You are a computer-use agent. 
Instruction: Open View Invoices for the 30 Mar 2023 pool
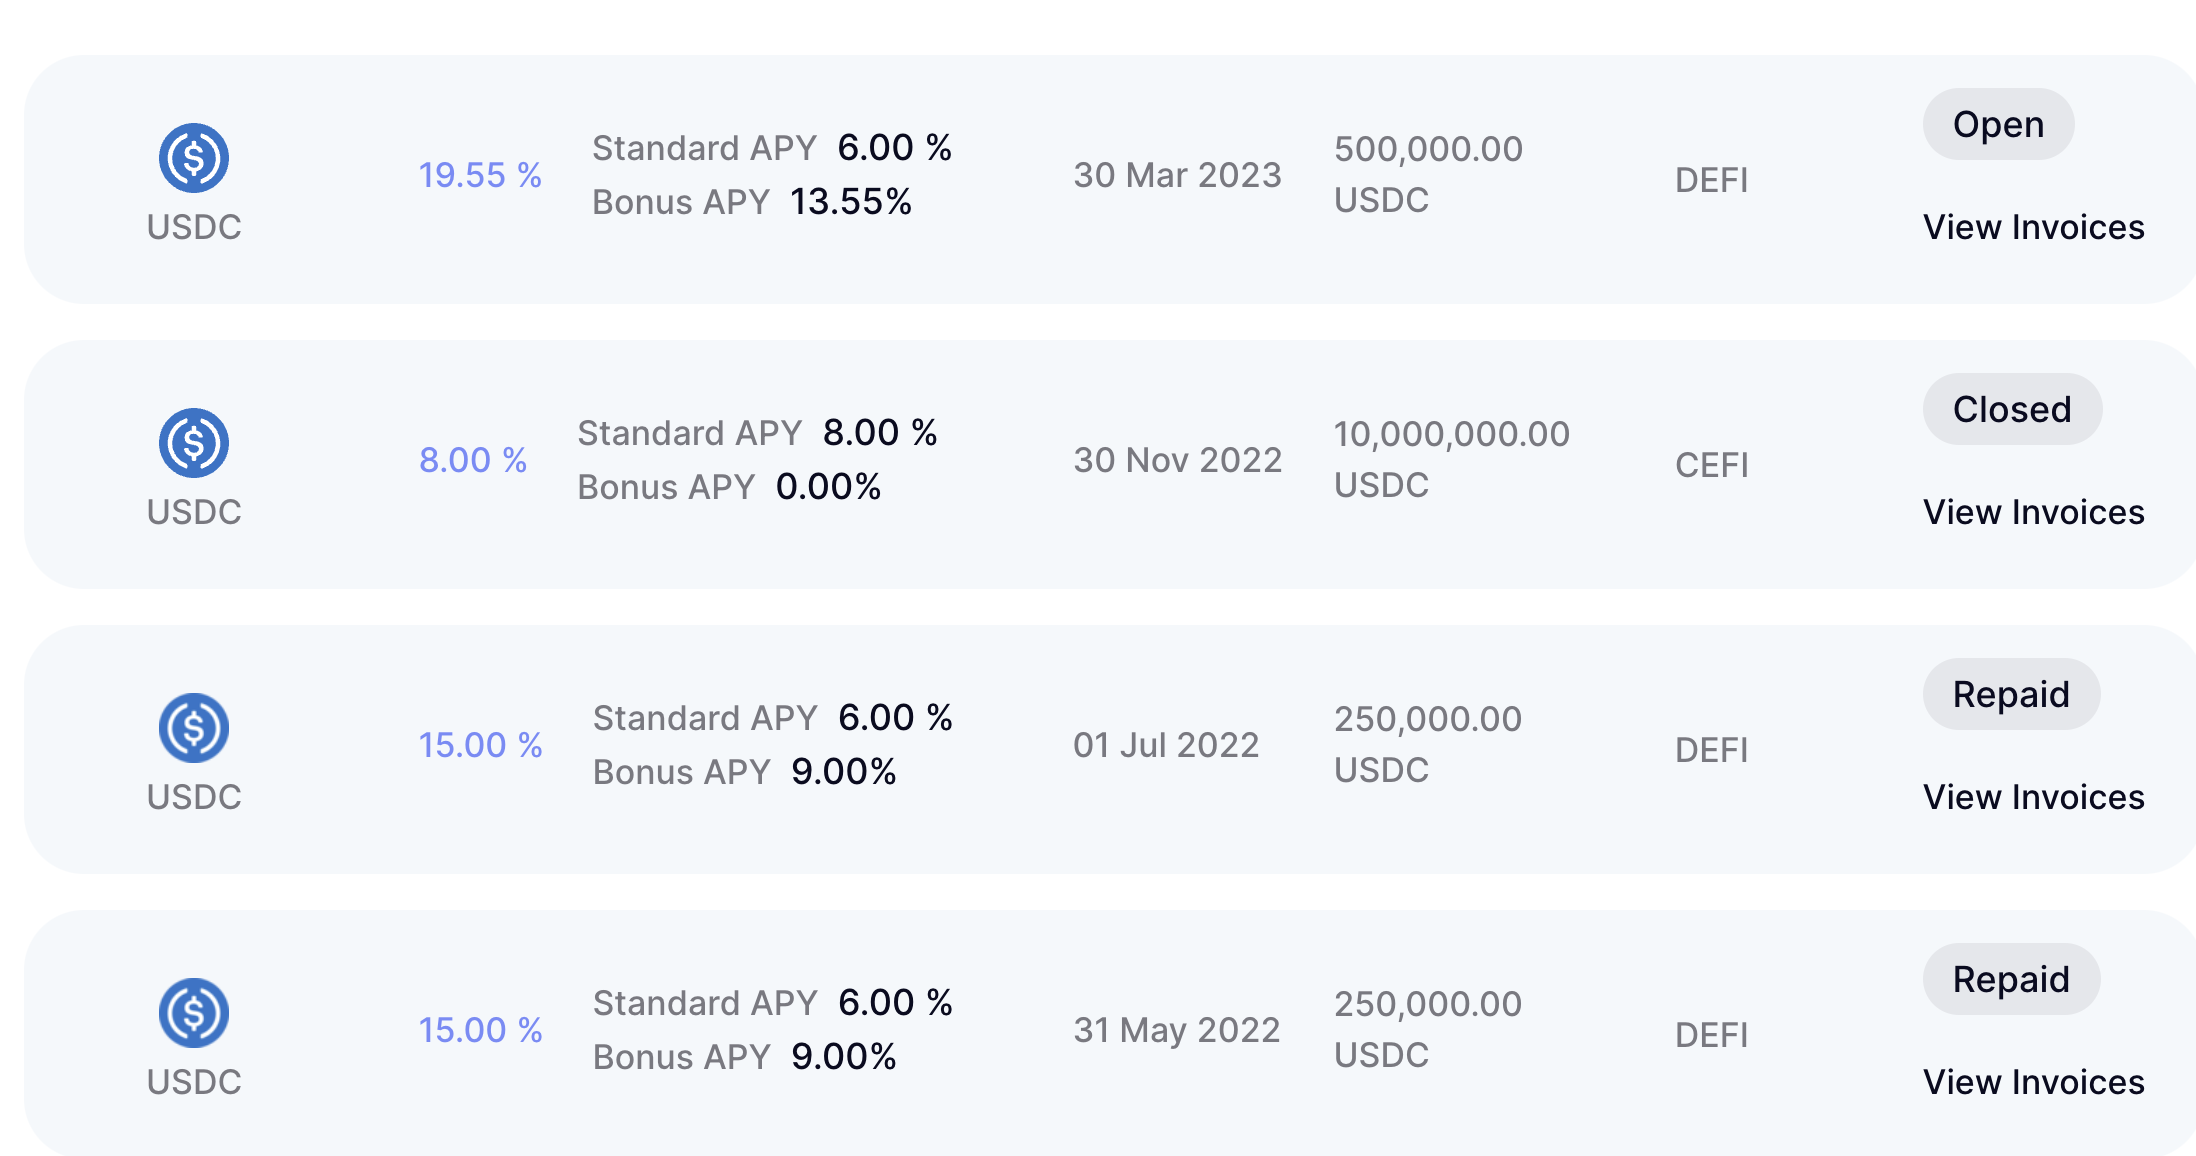(2033, 228)
